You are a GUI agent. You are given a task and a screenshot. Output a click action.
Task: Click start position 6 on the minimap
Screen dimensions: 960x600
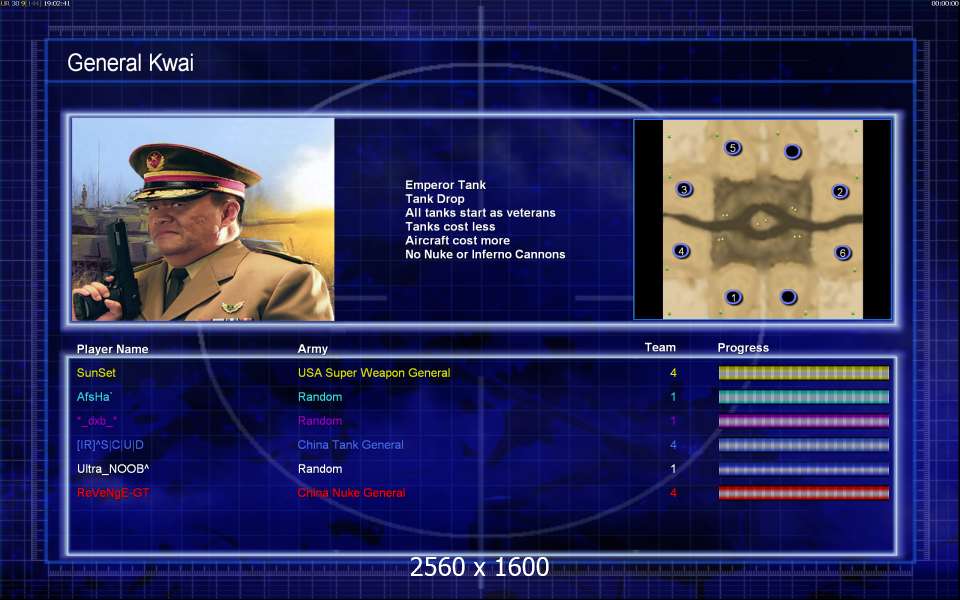(842, 253)
